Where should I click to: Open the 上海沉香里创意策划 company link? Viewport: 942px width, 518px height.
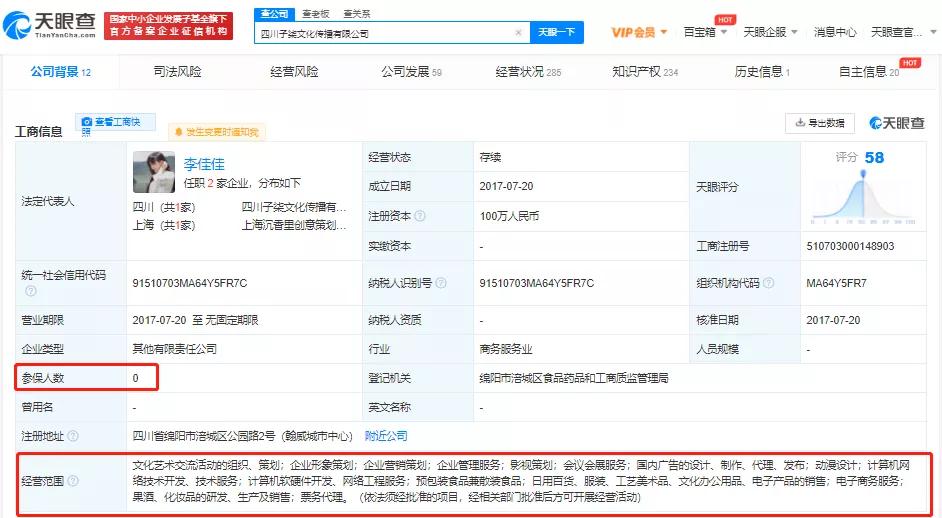coord(294,225)
